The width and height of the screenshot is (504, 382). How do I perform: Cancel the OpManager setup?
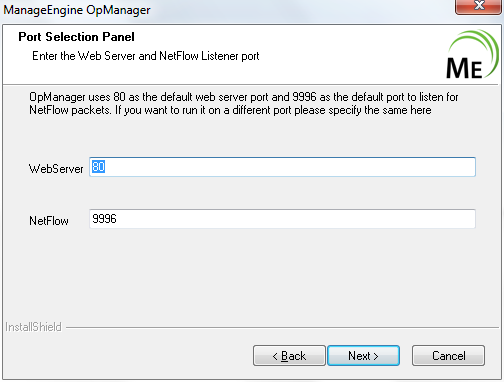448,356
